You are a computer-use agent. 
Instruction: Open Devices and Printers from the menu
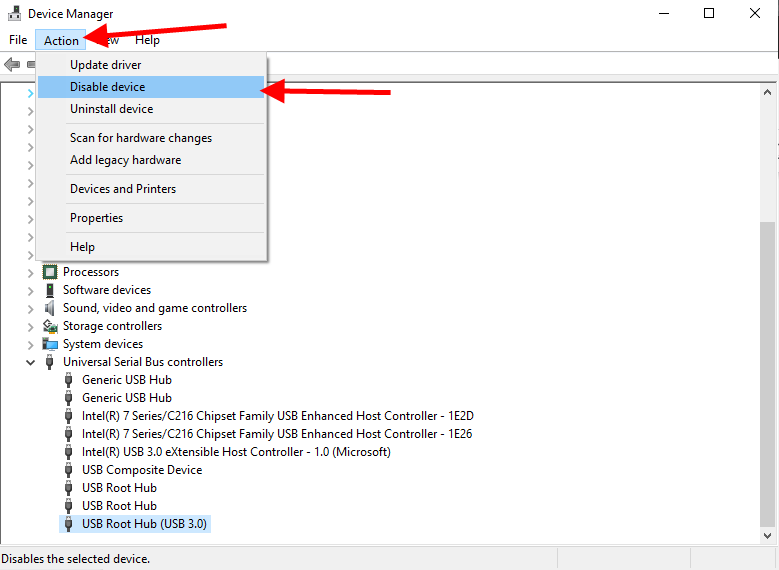[151, 189]
